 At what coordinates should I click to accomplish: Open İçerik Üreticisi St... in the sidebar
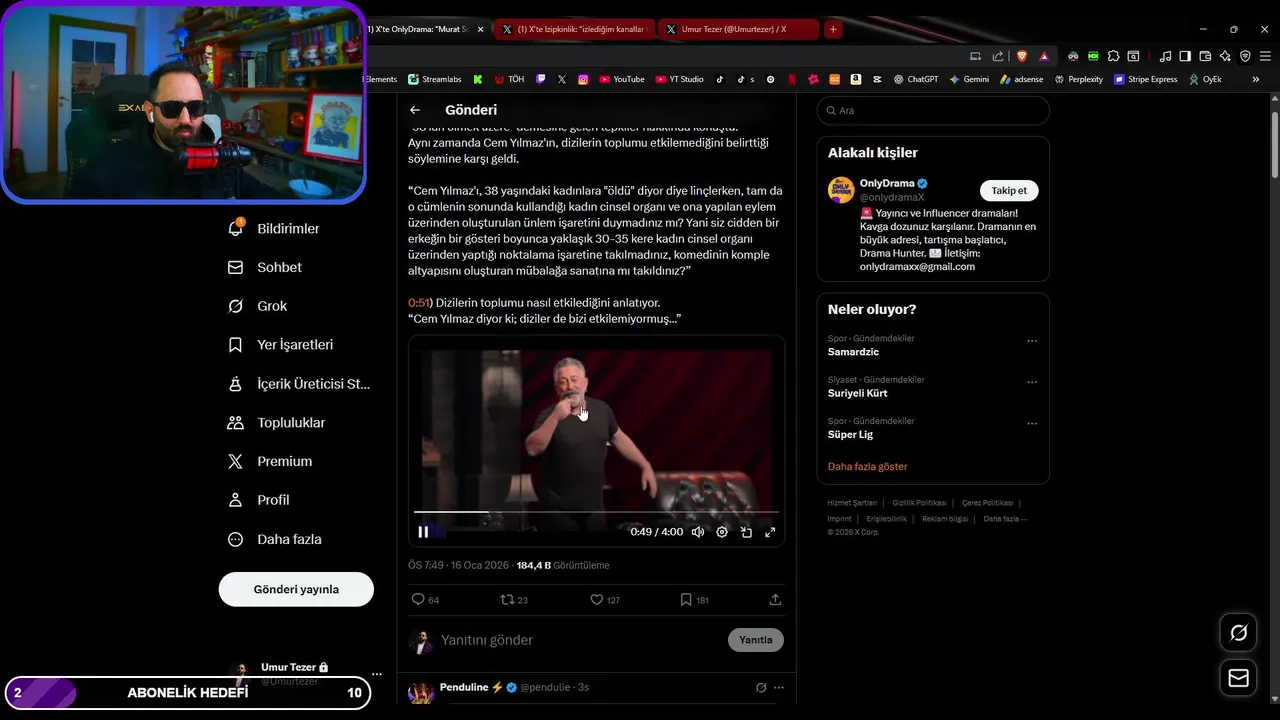[299, 384]
